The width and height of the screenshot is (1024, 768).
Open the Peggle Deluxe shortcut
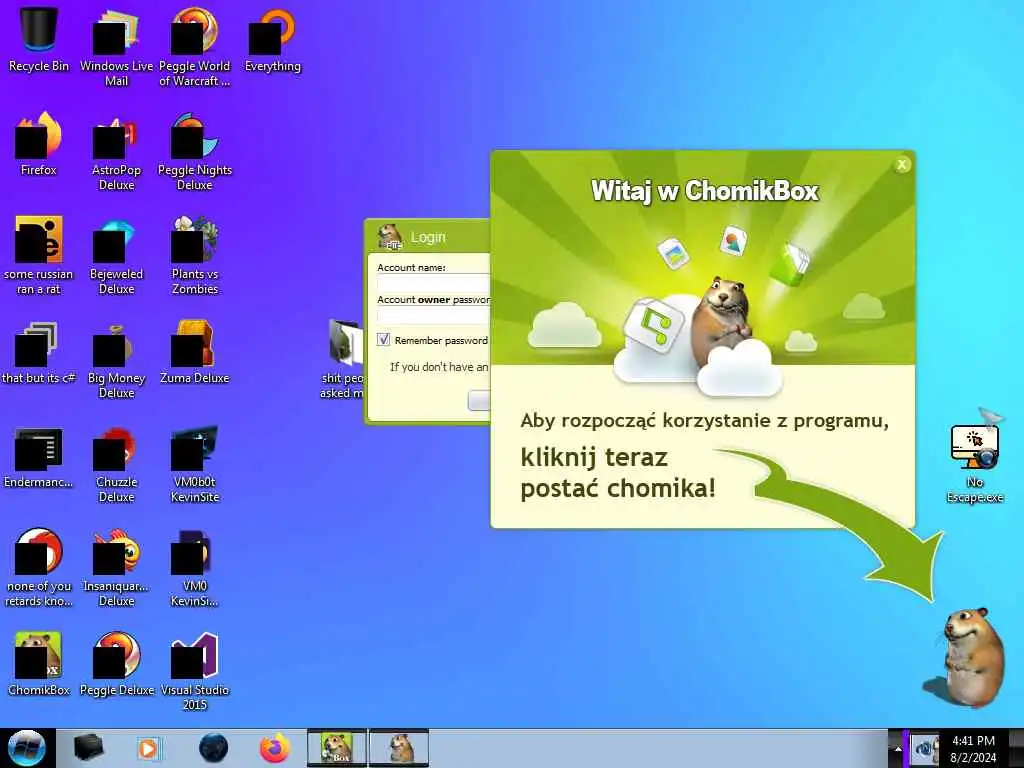click(x=116, y=664)
